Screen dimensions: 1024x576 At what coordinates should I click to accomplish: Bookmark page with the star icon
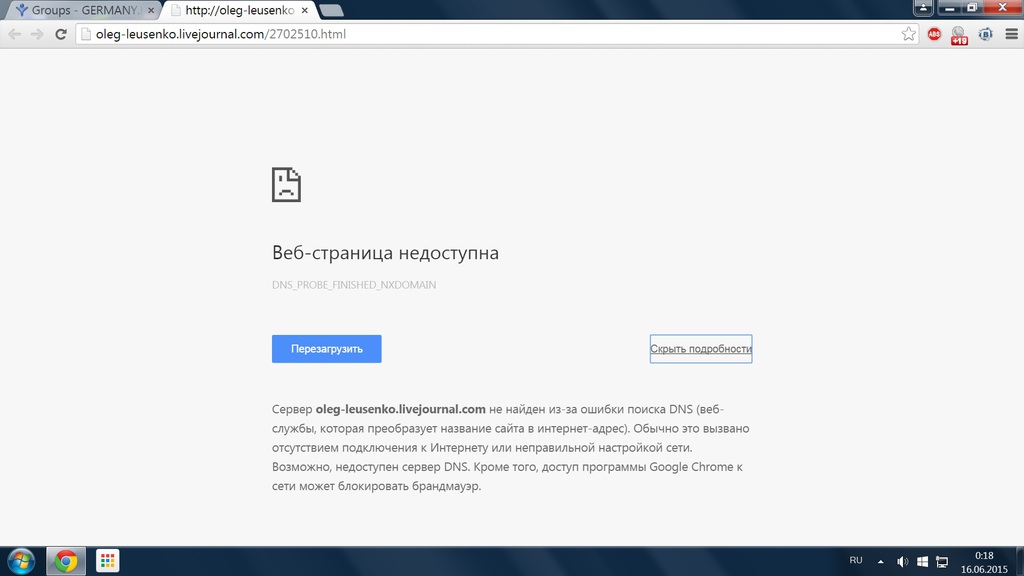tap(908, 34)
